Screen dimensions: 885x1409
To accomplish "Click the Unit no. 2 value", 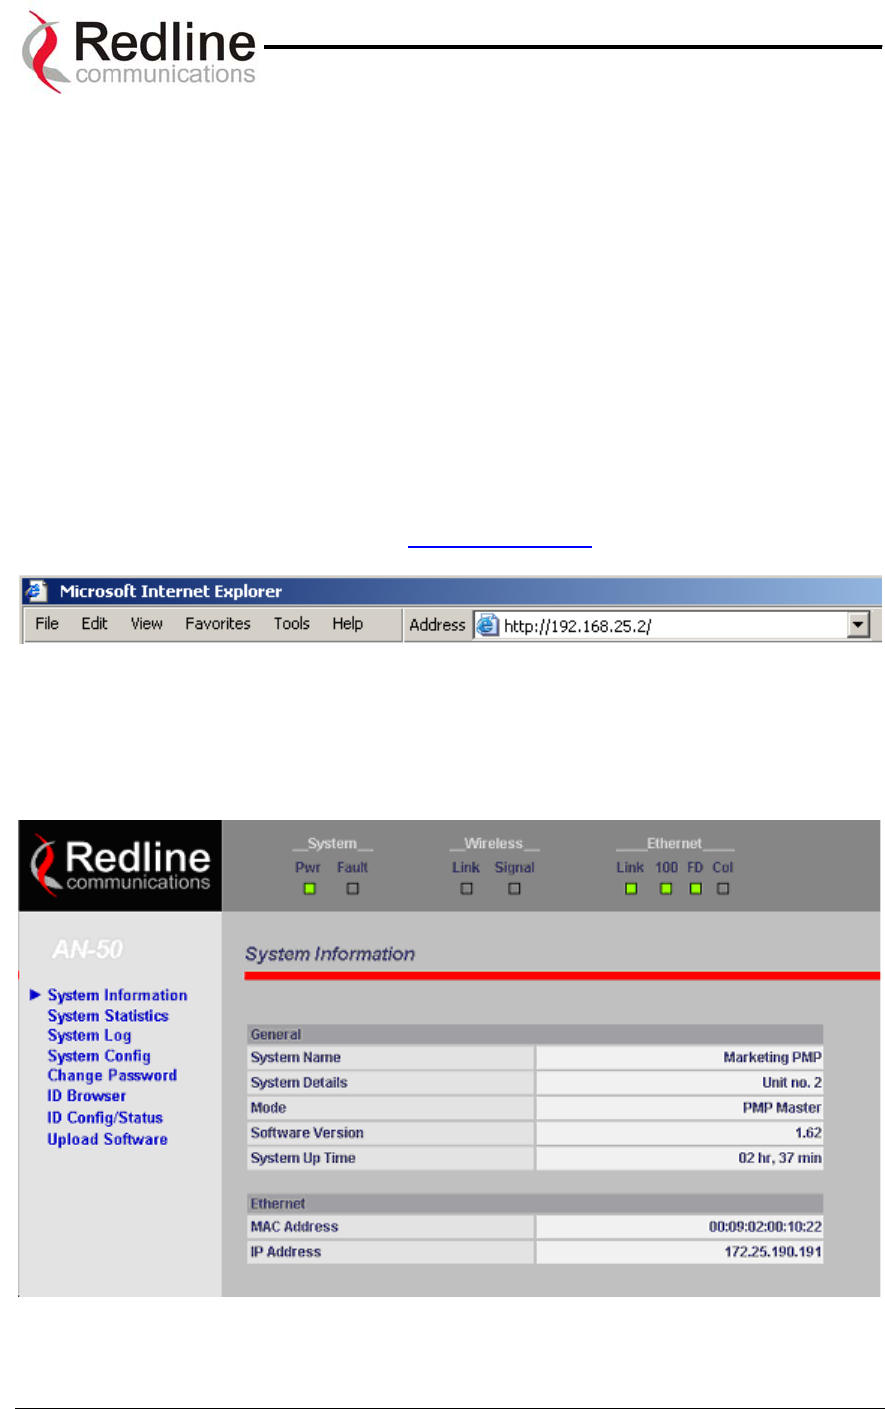I will 792,1083.
